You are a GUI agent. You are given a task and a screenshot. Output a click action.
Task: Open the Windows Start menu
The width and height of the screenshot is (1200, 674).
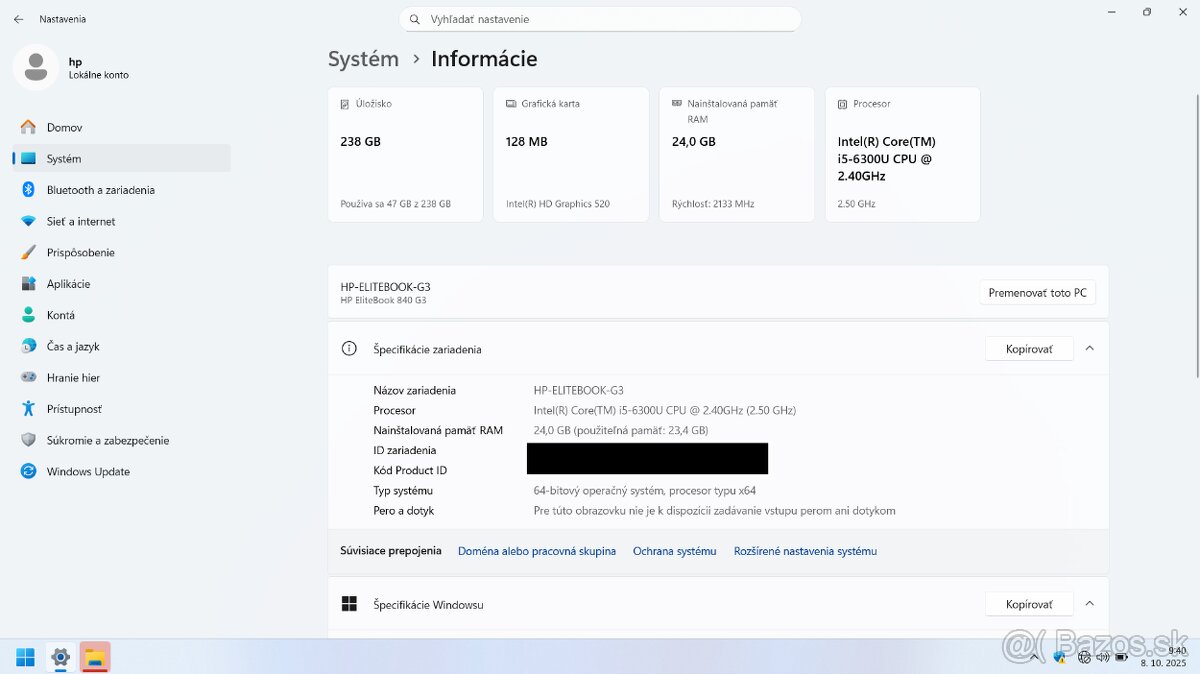[25, 657]
